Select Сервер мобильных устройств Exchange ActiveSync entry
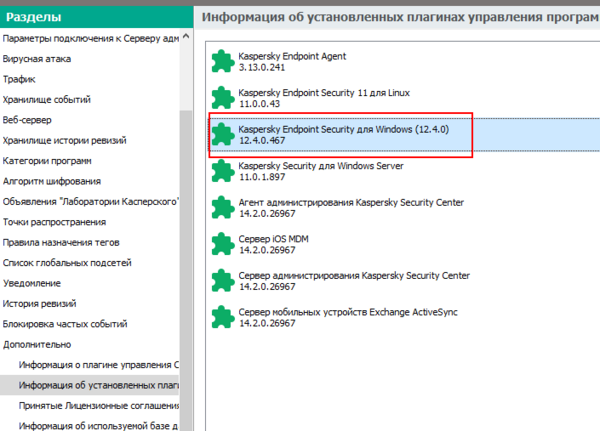The height and width of the screenshot is (431, 600). [x=348, y=312]
